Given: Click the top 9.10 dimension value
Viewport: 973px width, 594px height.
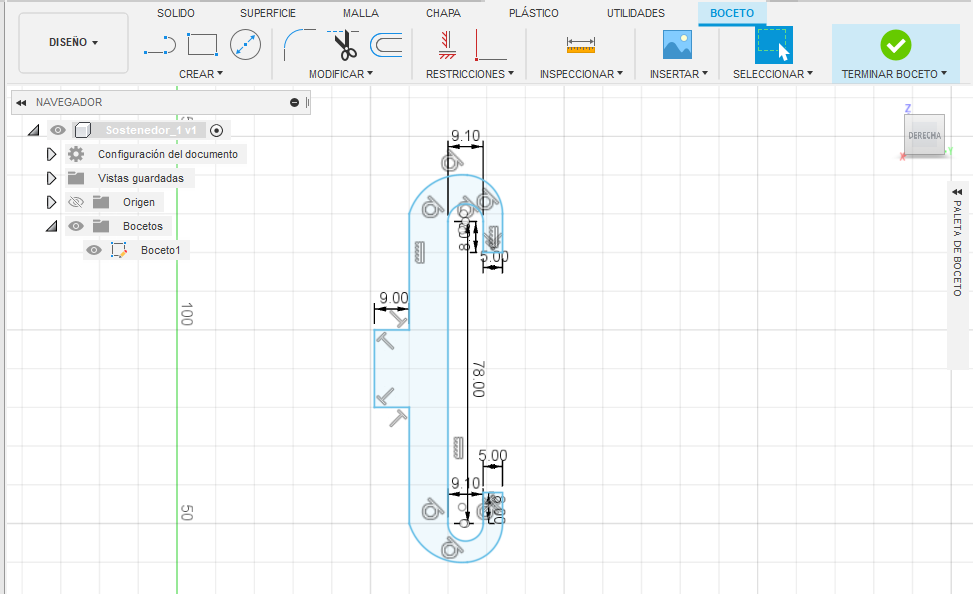Looking at the screenshot, I should click(465, 135).
